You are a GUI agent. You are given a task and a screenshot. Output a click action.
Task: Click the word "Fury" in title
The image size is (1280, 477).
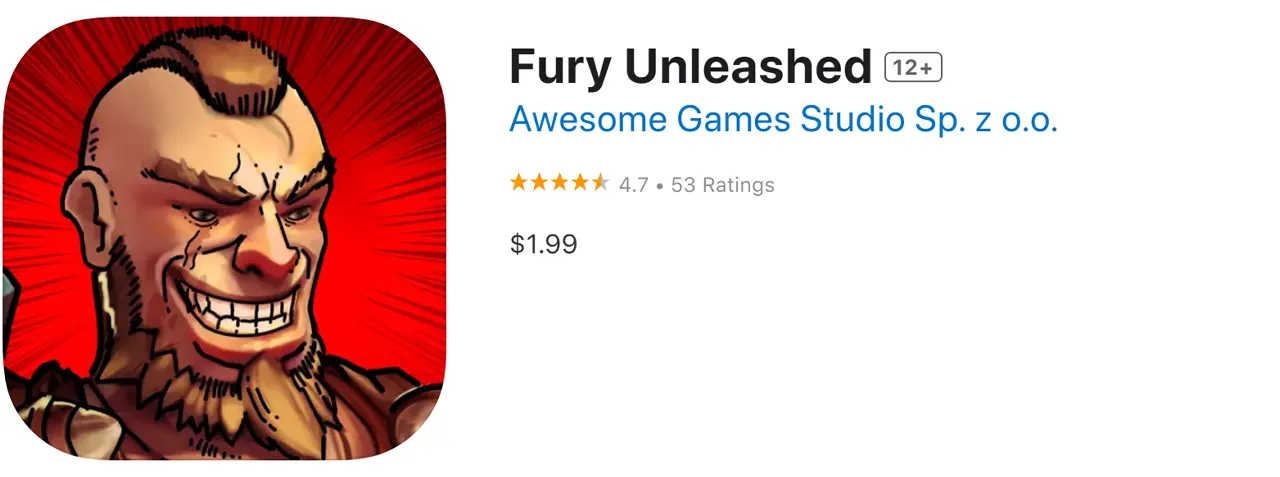coord(561,67)
